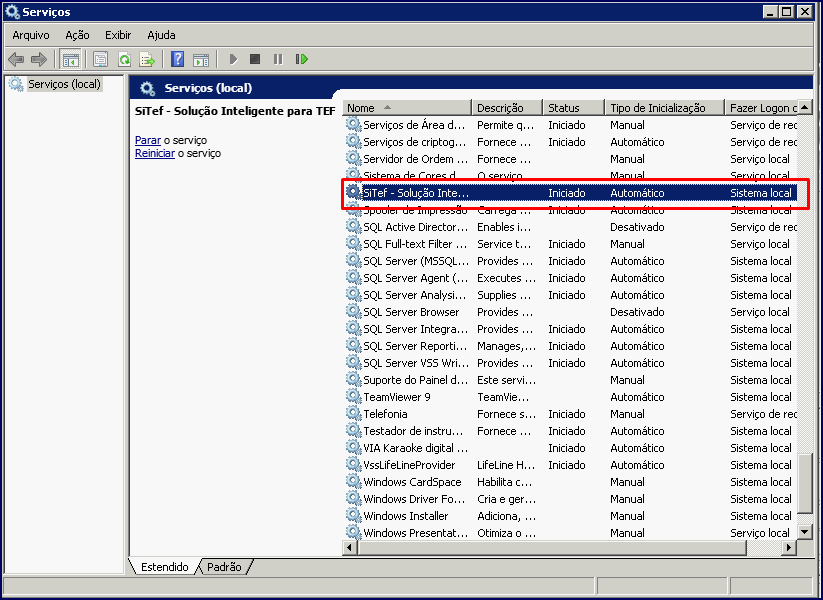Viewport: 823px width, 600px height.
Task: Switch to the Padrão tab
Action: click(x=224, y=567)
